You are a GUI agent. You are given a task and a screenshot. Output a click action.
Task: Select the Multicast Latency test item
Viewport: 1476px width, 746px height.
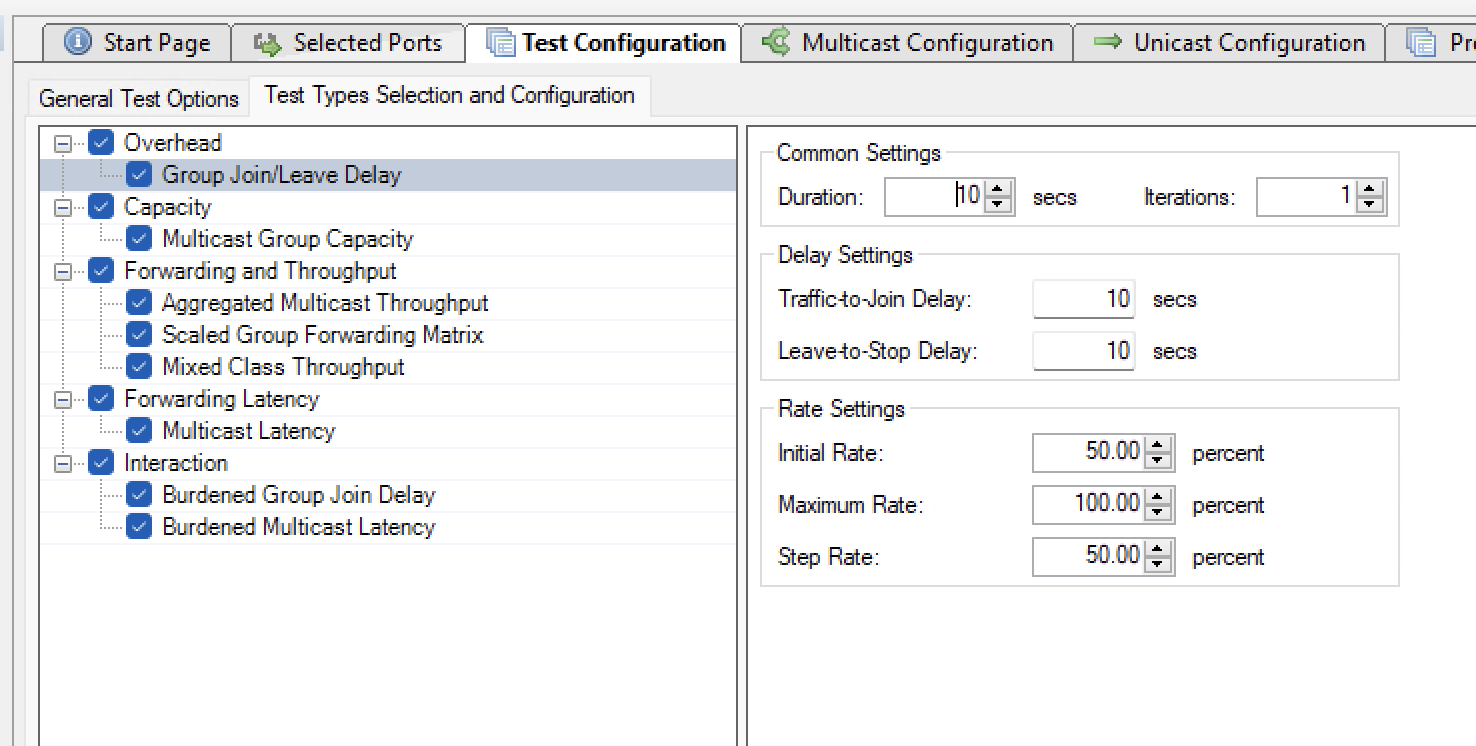(248, 431)
